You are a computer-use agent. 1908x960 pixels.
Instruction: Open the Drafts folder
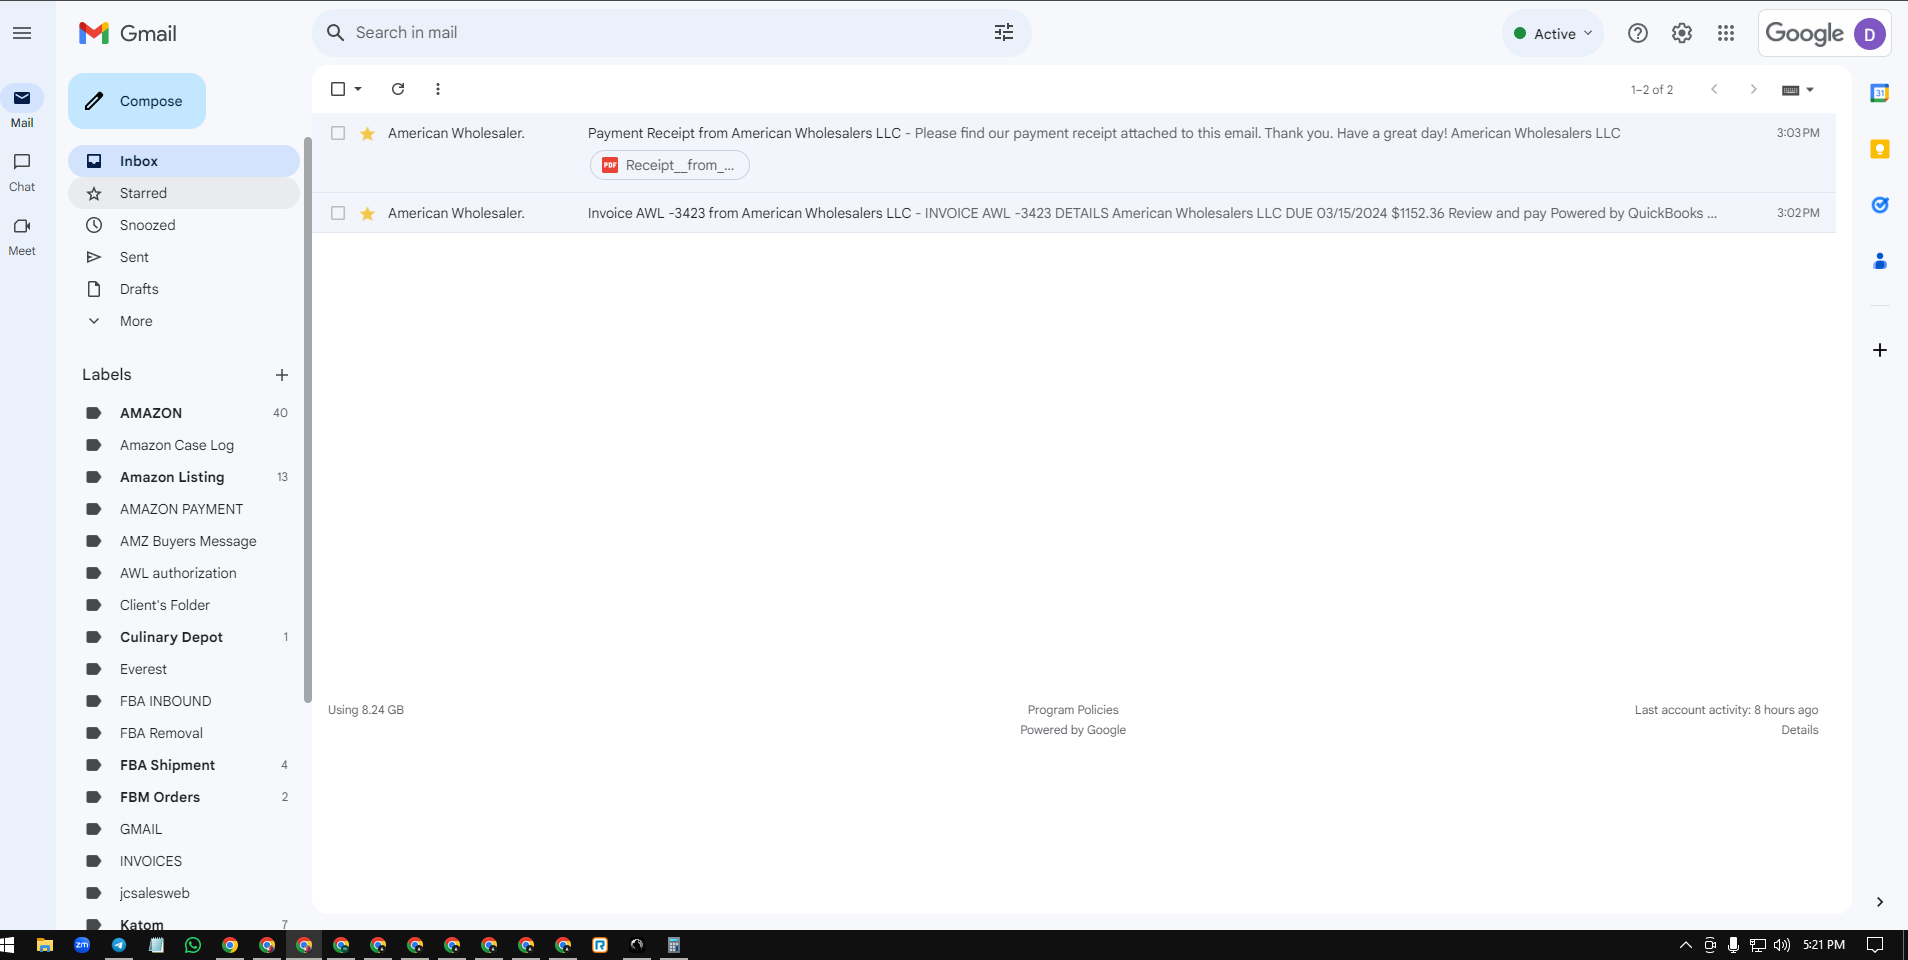click(184, 289)
